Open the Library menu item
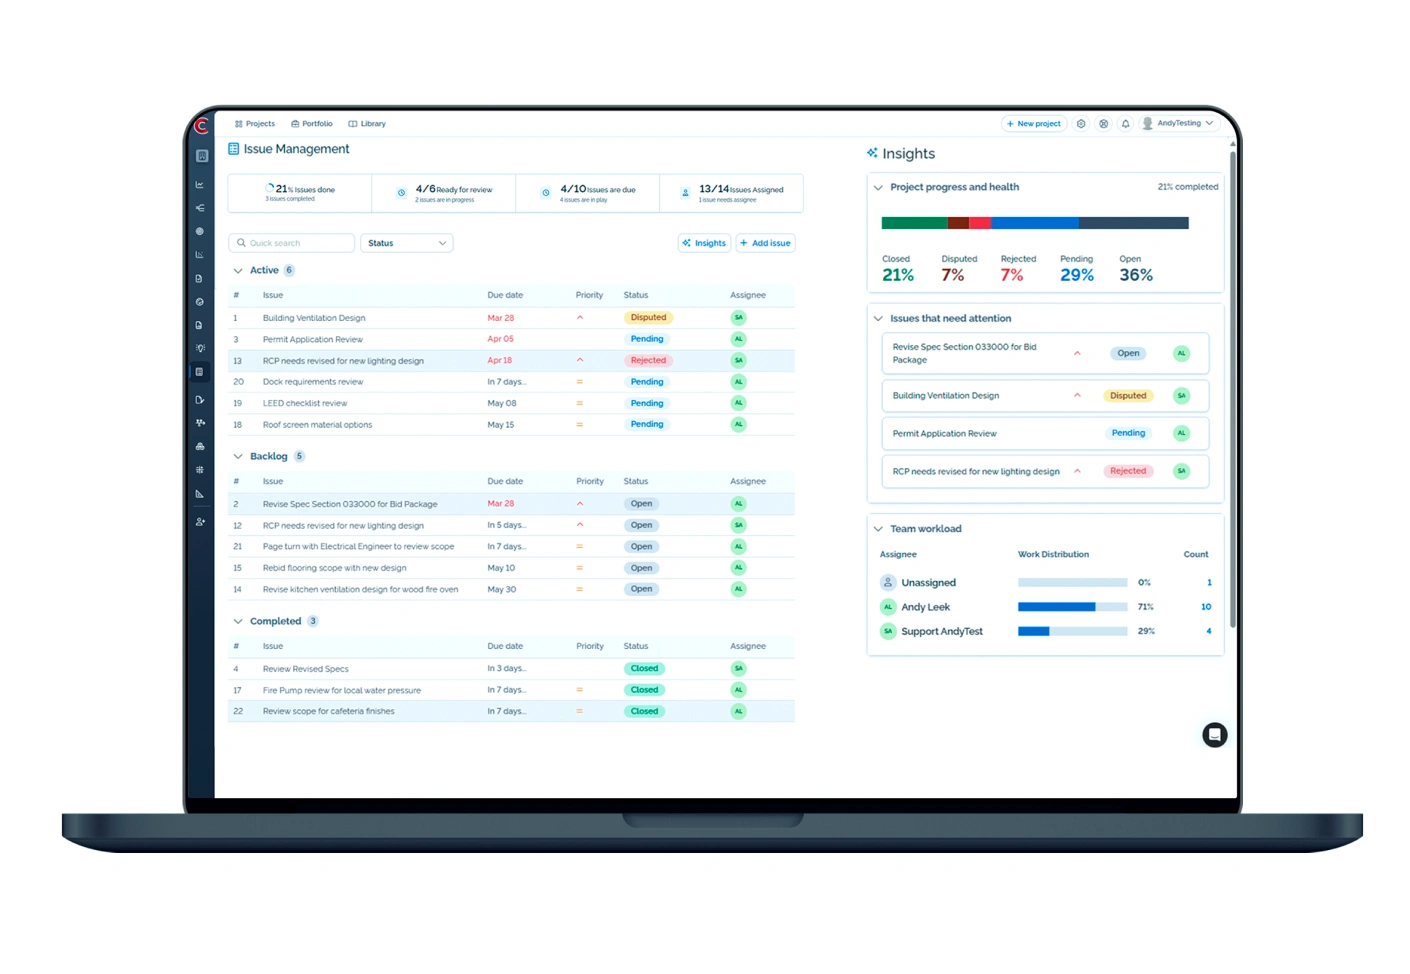Image resolution: width=1410 pixels, height=974 pixels. pyautogui.click(x=367, y=124)
